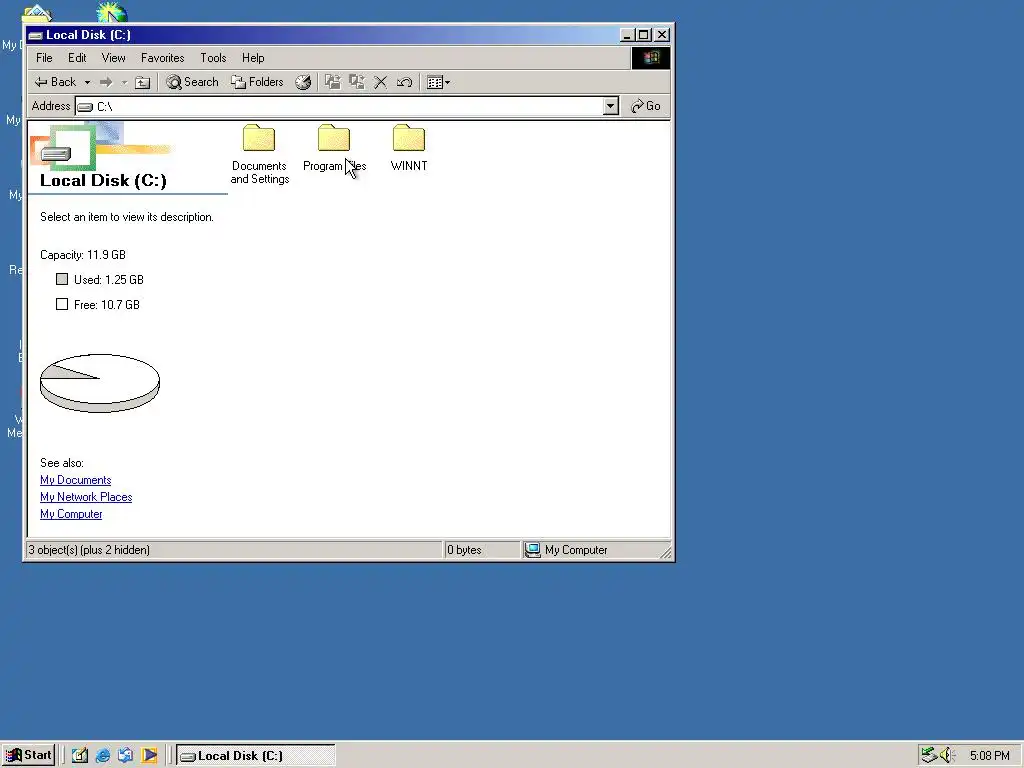Click the Go button
Screen dimensions: 1024x768
[645, 106]
